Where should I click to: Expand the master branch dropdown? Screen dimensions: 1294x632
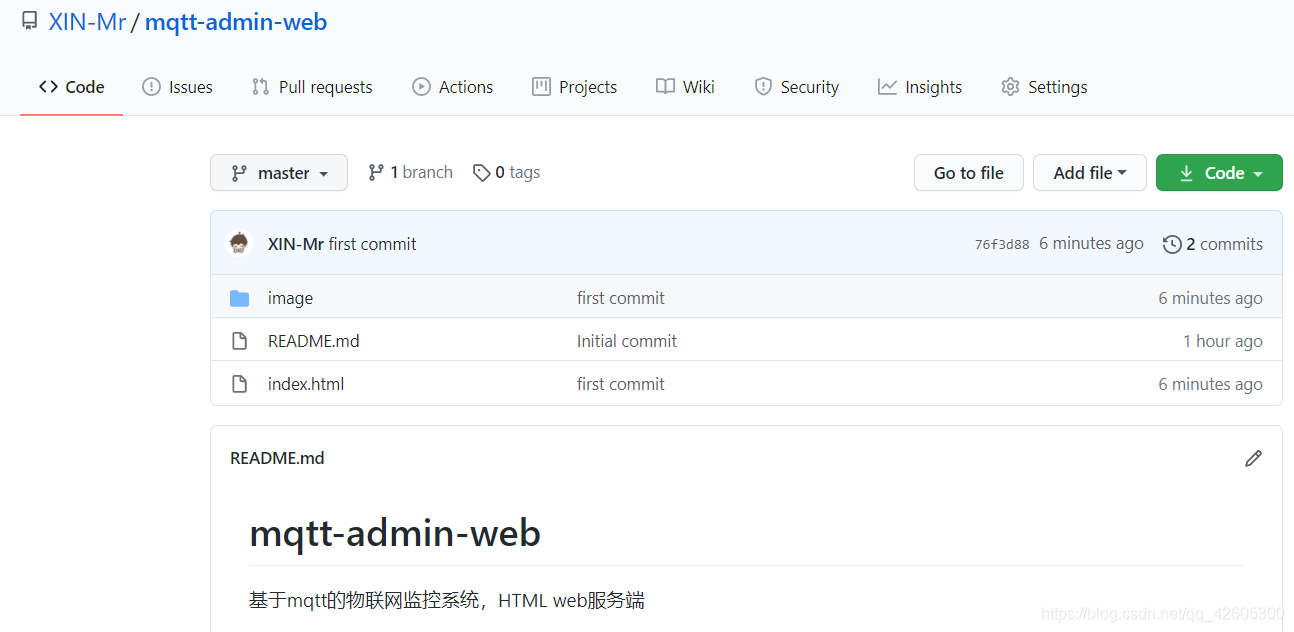click(x=279, y=173)
